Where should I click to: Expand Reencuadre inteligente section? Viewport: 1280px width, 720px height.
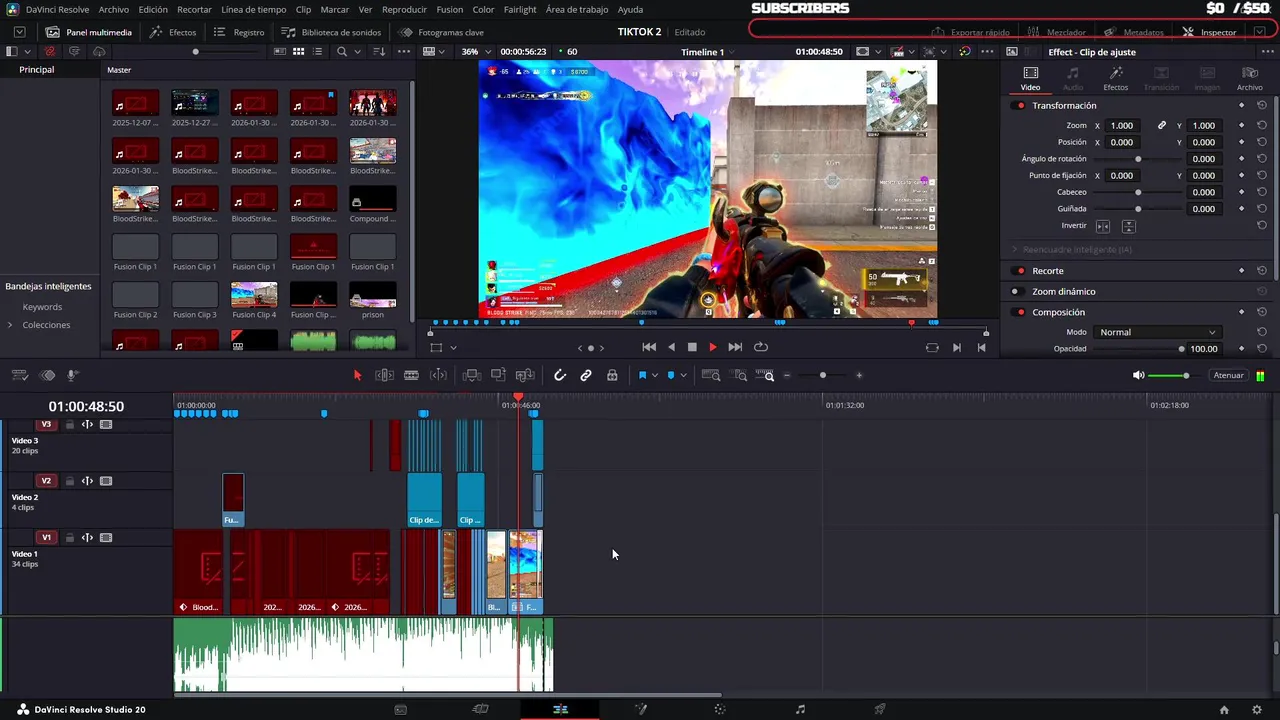point(1014,250)
